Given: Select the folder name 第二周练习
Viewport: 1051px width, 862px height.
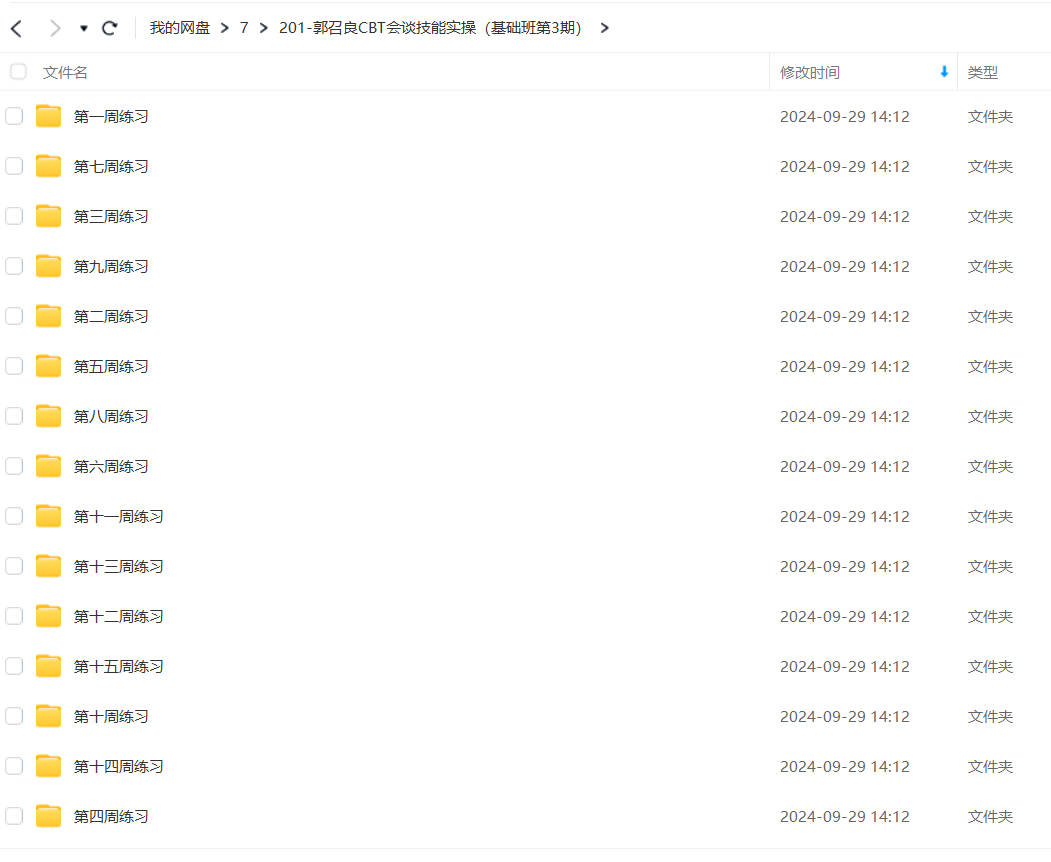Looking at the screenshot, I should [111, 316].
